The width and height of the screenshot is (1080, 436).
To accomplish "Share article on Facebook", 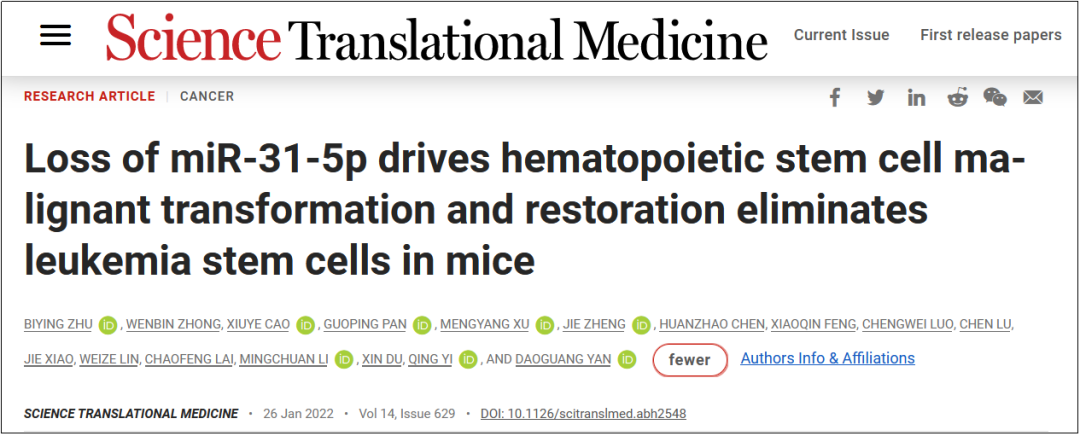I will (835, 97).
